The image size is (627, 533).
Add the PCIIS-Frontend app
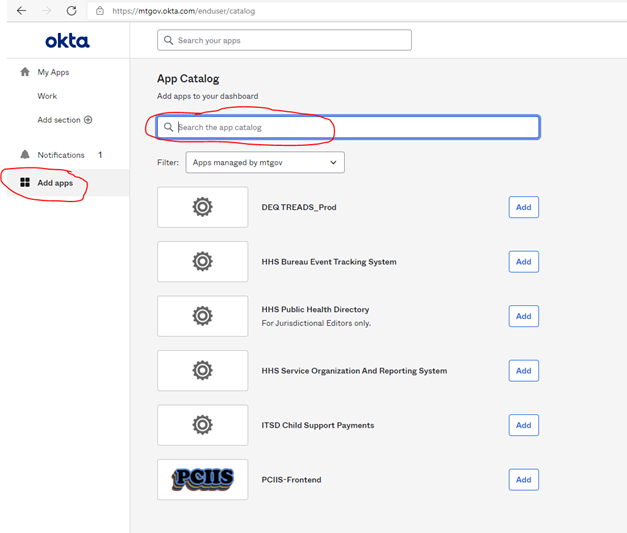(523, 480)
